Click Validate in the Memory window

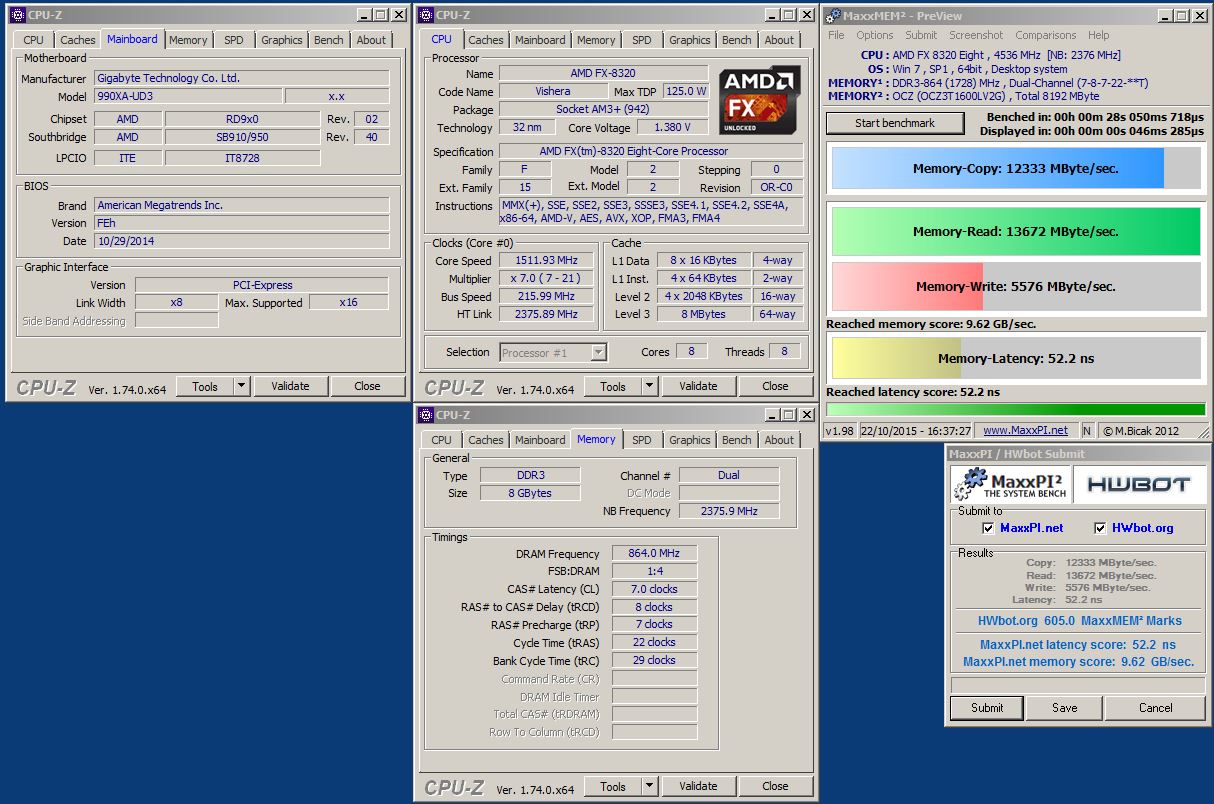pyautogui.click(x=698, y=786)
